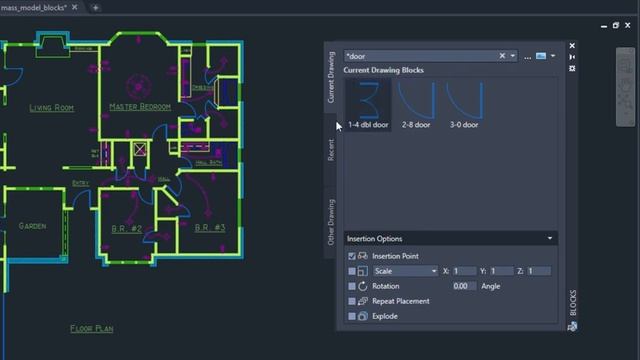
Task: Open a new drawing tab with plus
Action: click(x=95, y=7)
